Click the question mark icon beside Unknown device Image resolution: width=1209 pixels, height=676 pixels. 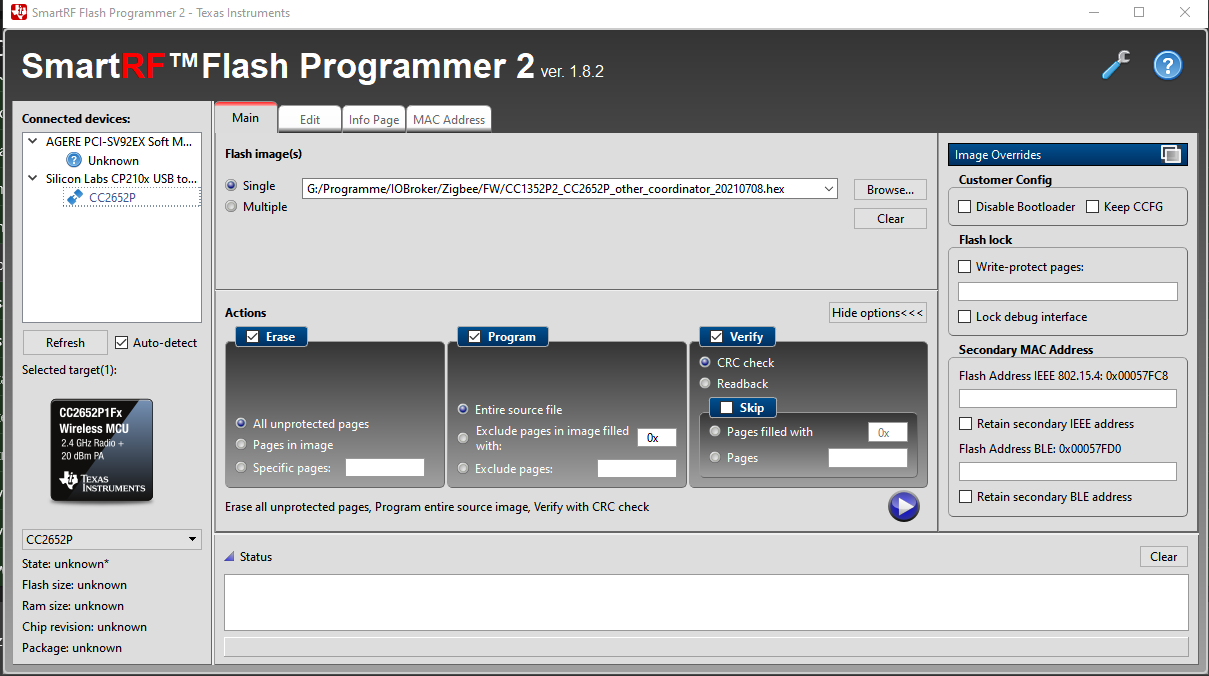point(74,160)
